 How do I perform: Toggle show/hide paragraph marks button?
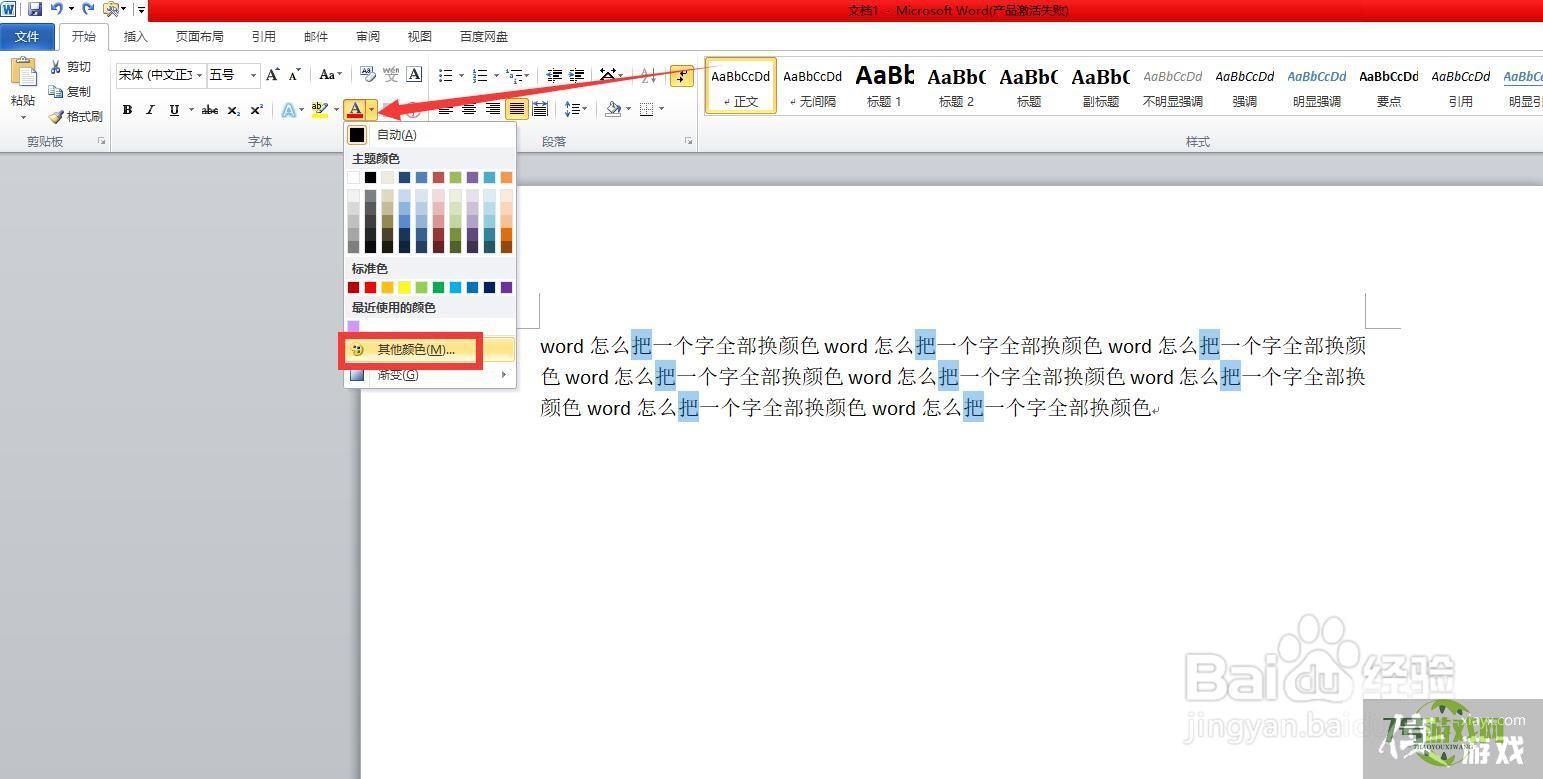click(682, 75)
